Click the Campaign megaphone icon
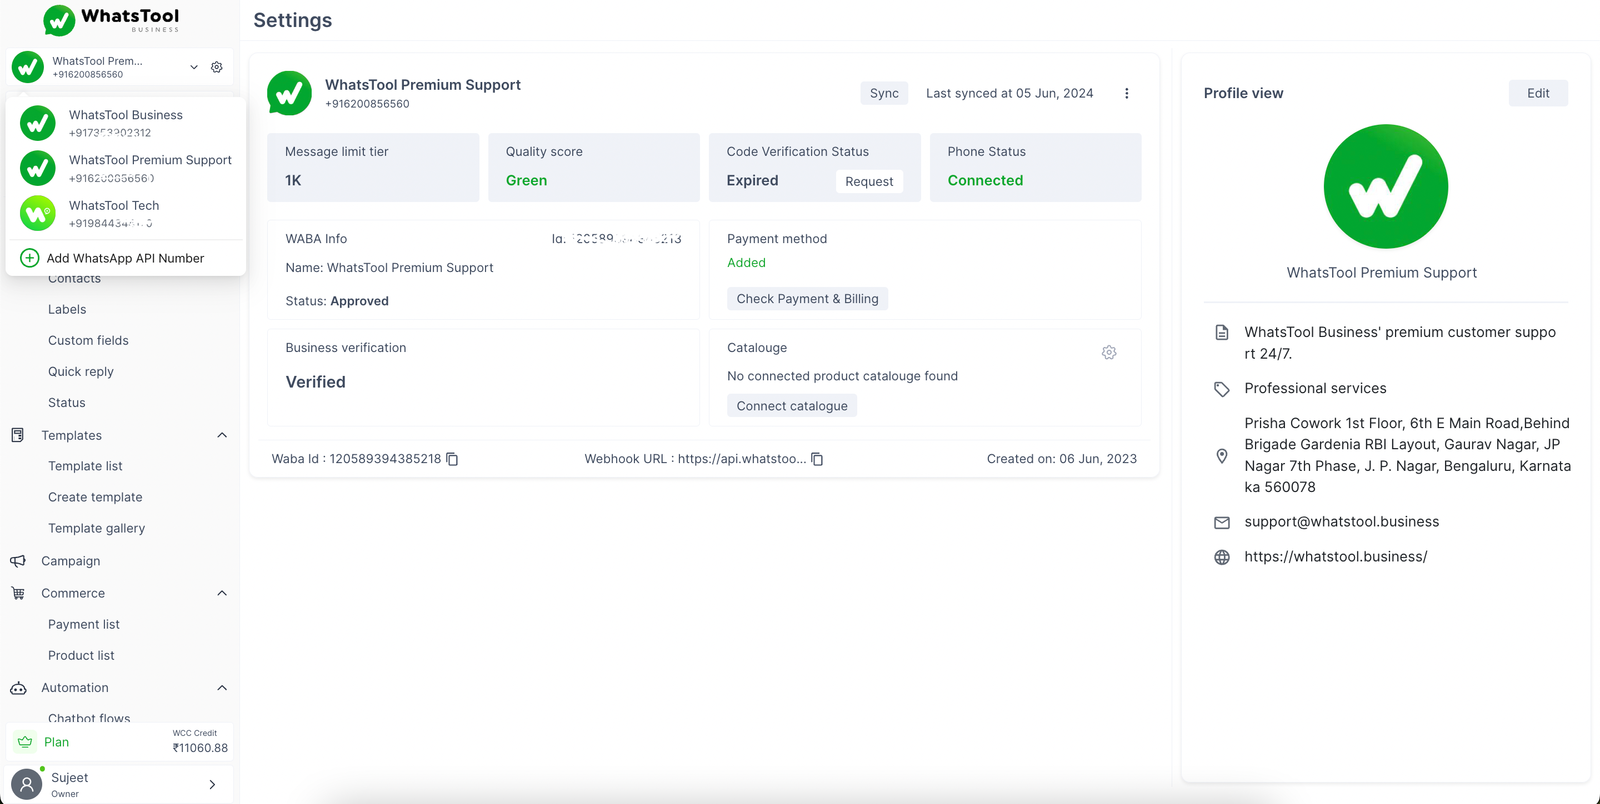This screenshot has width=1600, height=804. [18, 561]
